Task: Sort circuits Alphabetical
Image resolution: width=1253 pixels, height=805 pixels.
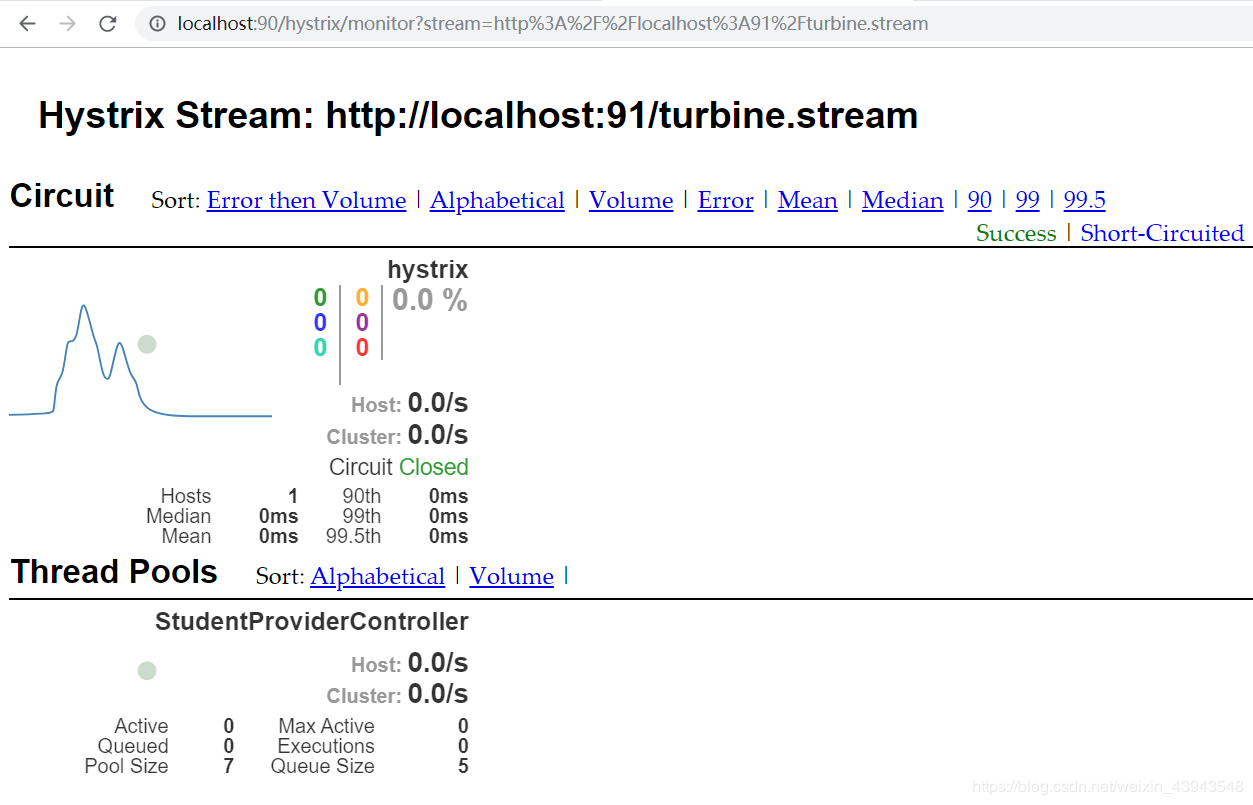Action: tap(497, 201)
